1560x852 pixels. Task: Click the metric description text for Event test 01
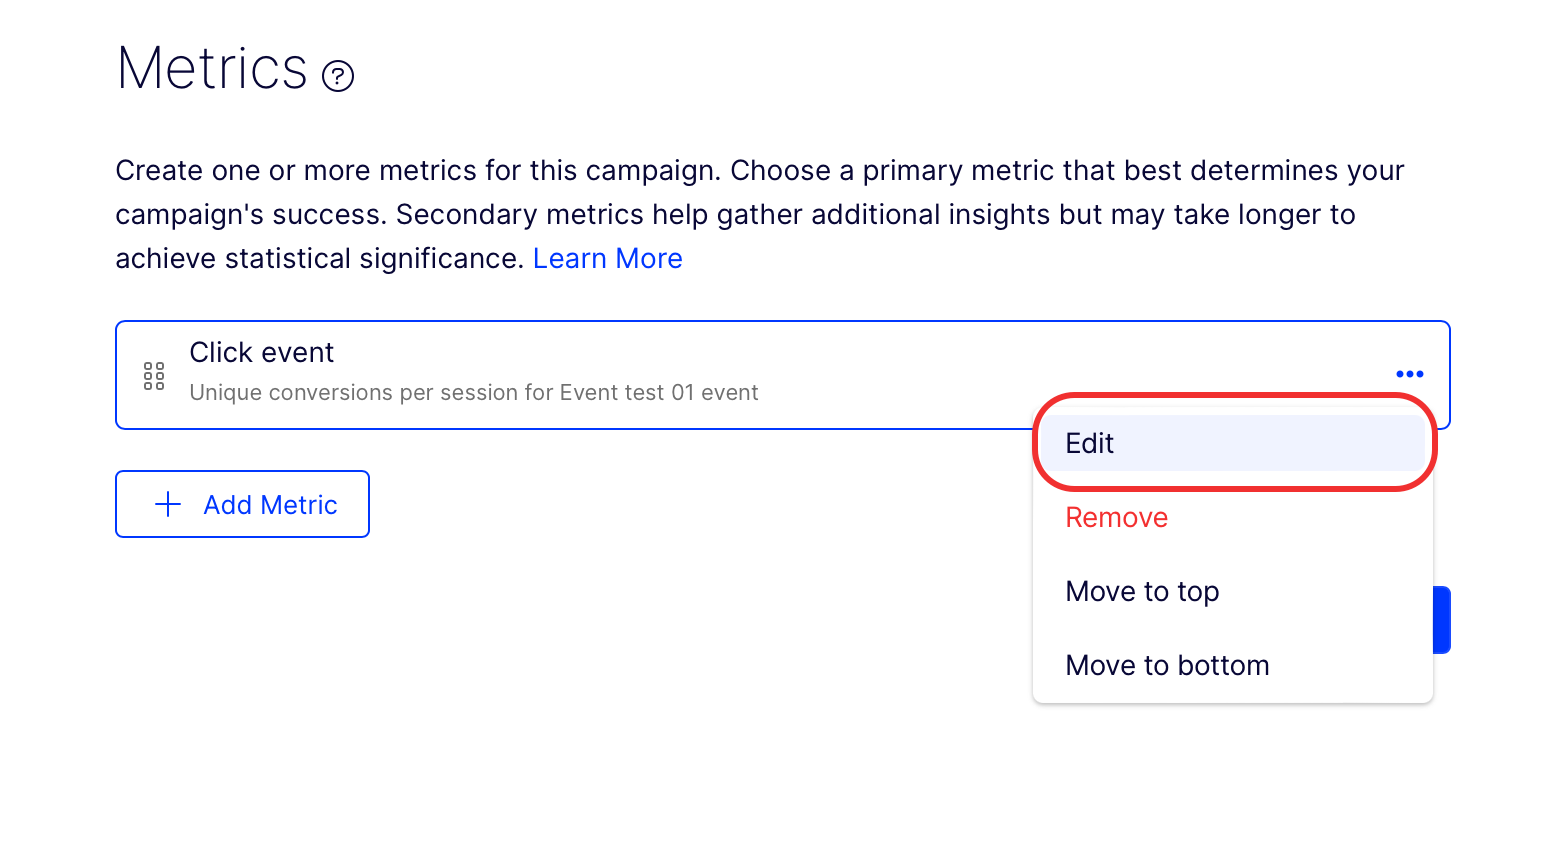[x=473, y=392]
